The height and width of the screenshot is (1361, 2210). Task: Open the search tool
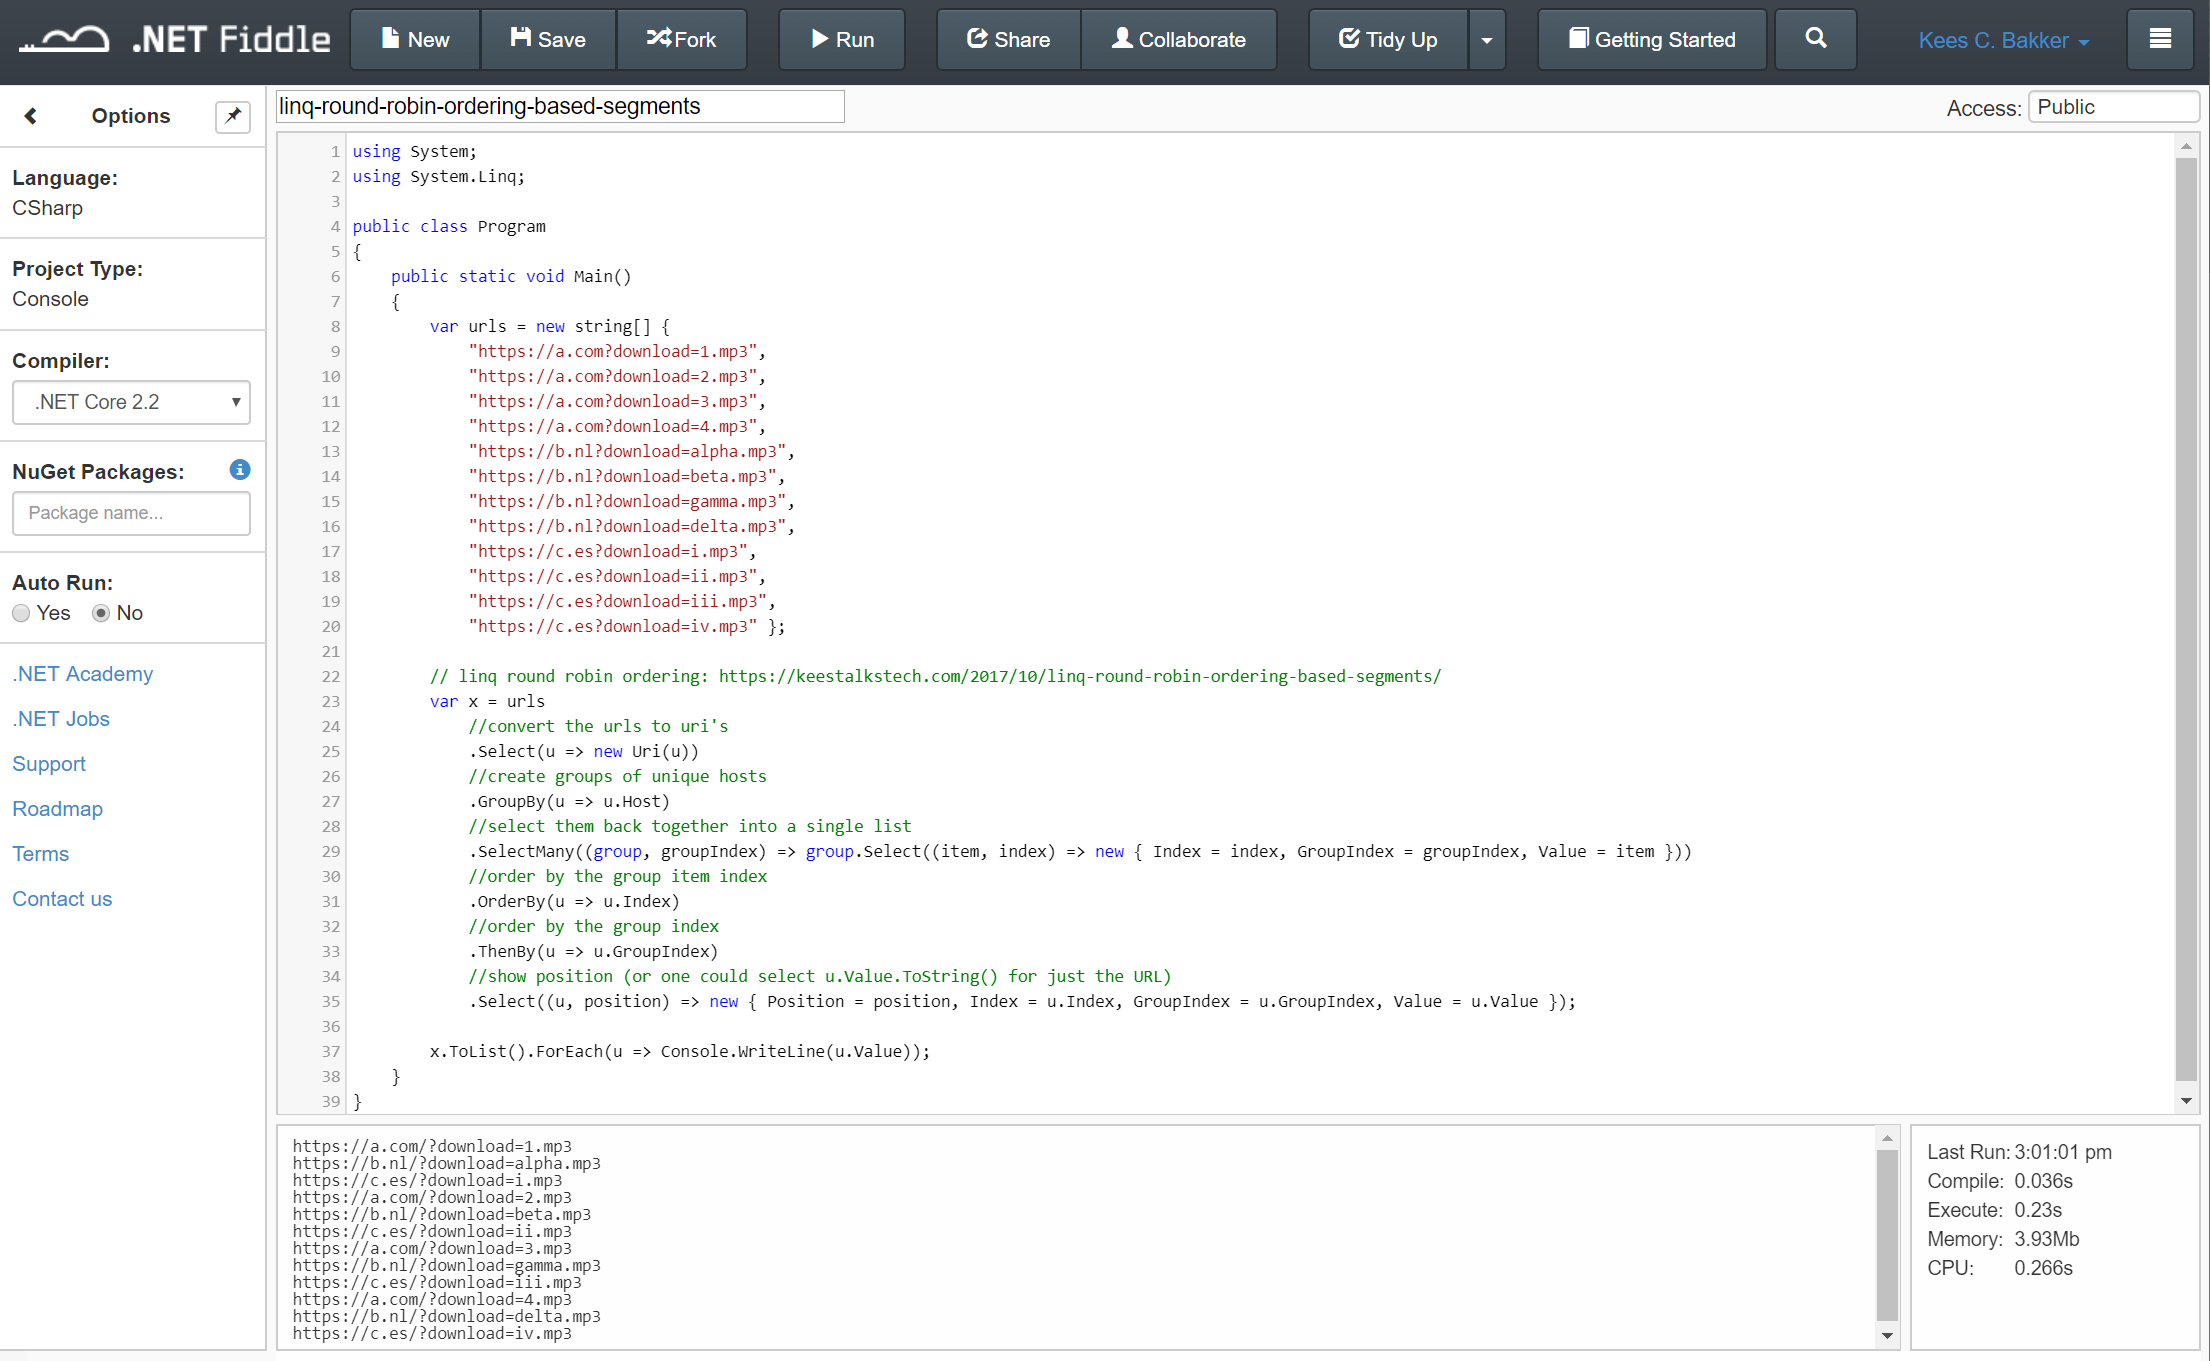(x=1815, y=40)
